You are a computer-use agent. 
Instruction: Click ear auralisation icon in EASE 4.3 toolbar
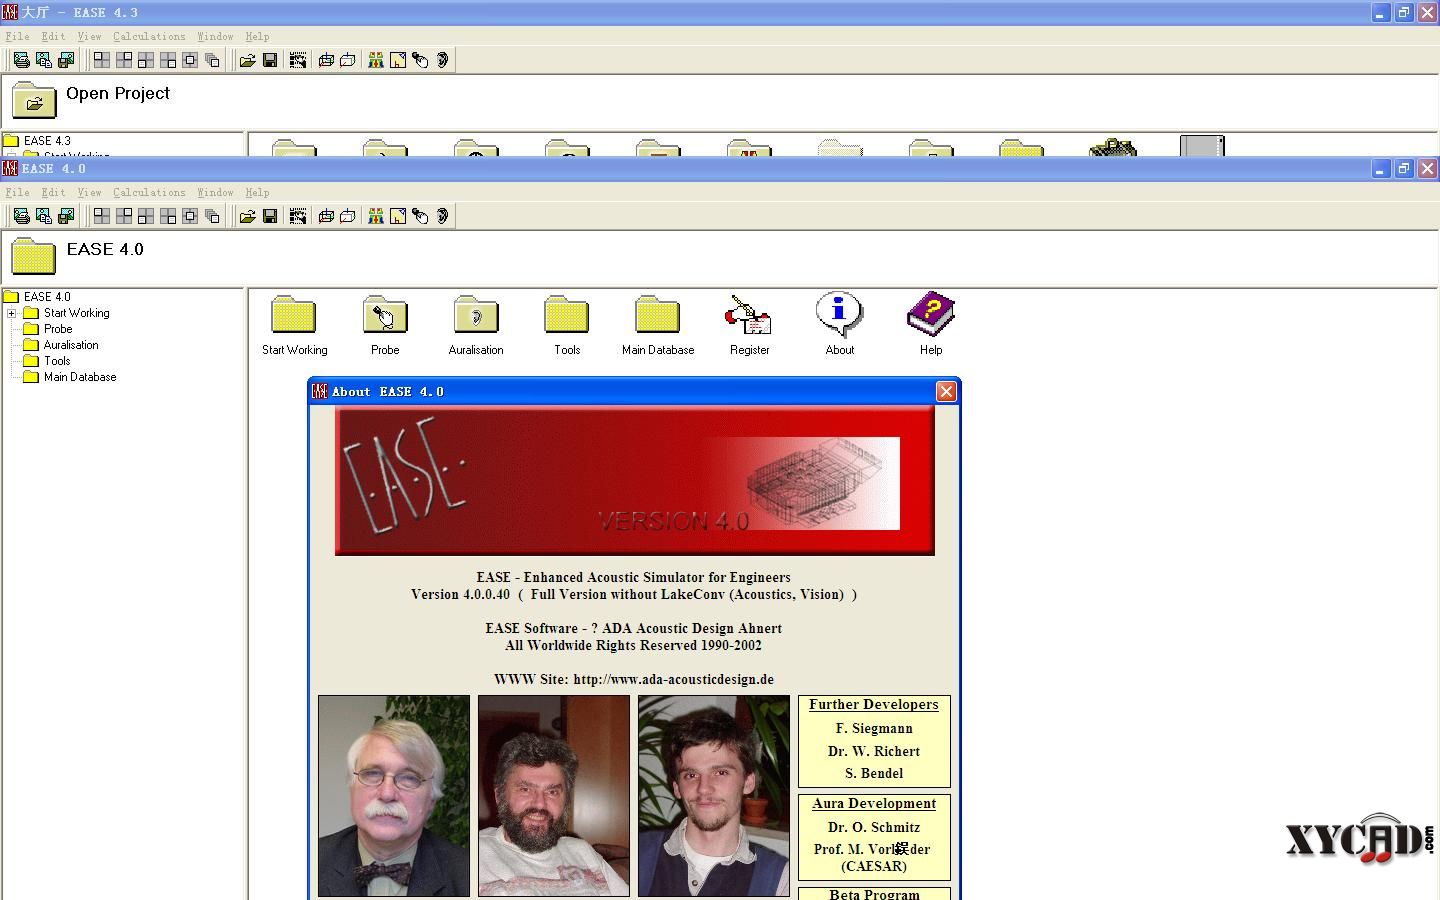pyautogui.click(x=442, y=60)
